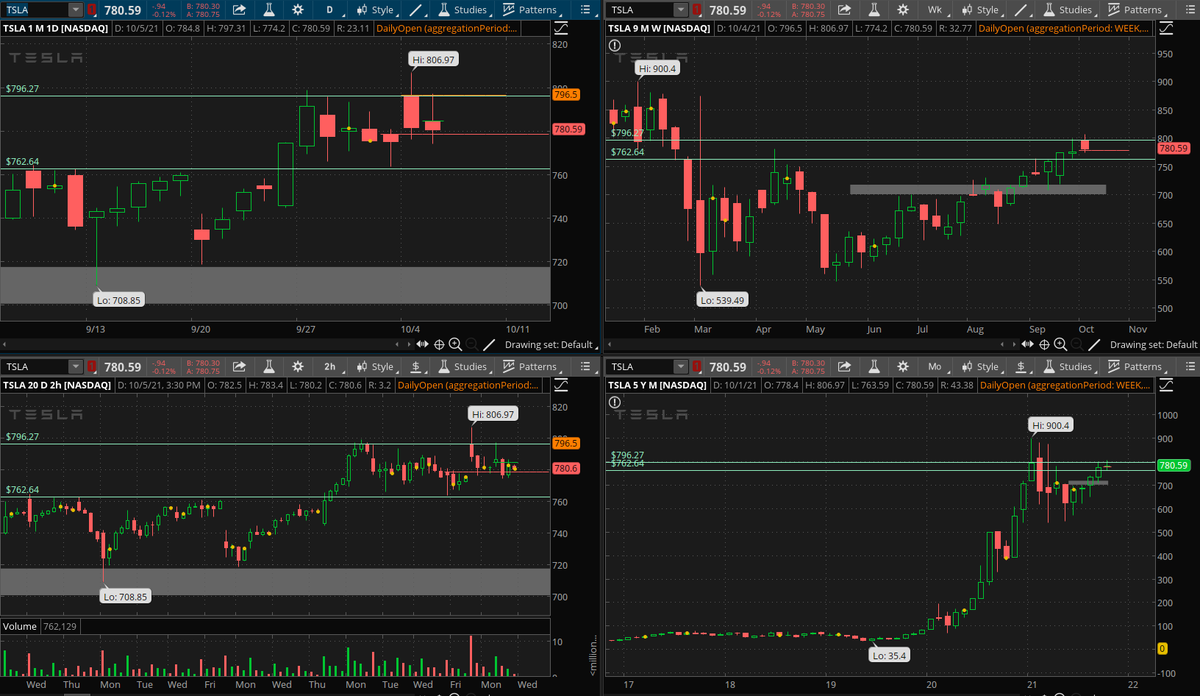This screenshot has height=696, width=1200.
Task: Open chart settings gear on daily chart
Action: 298,9
